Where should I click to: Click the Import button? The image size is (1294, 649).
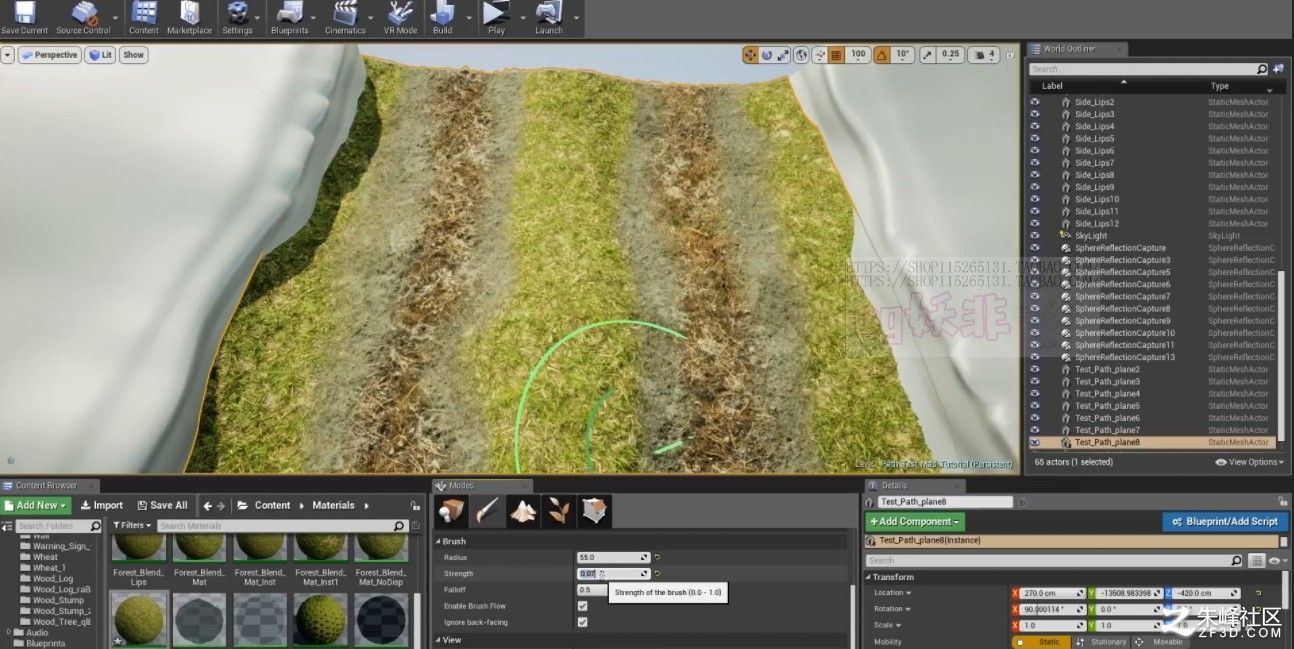point(102,505)
